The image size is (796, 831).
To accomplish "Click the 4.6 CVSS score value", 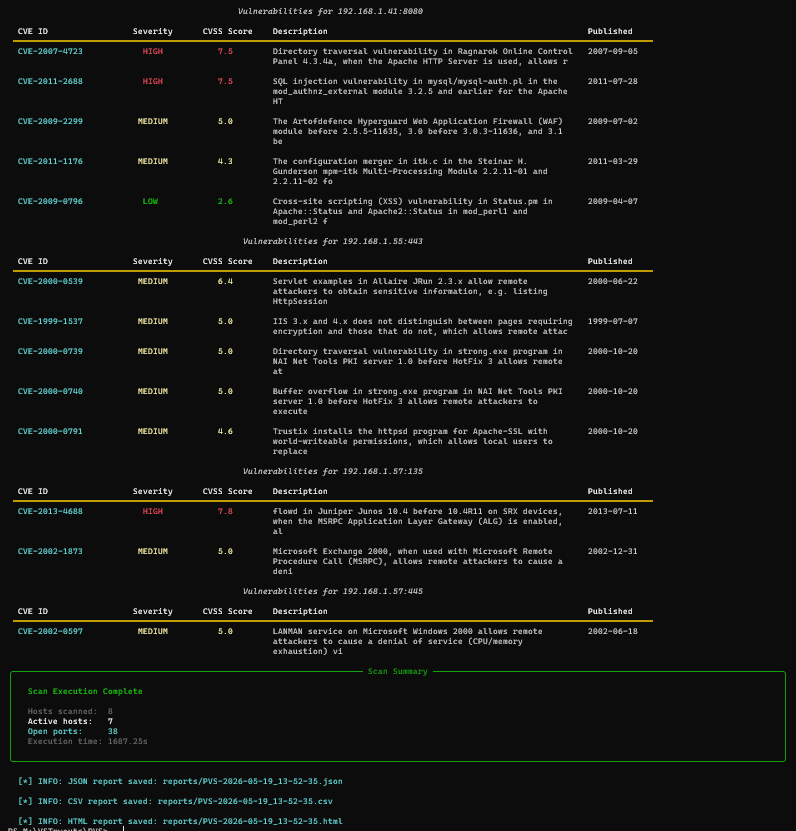I will pyautogui.click(x=225, y=431).
